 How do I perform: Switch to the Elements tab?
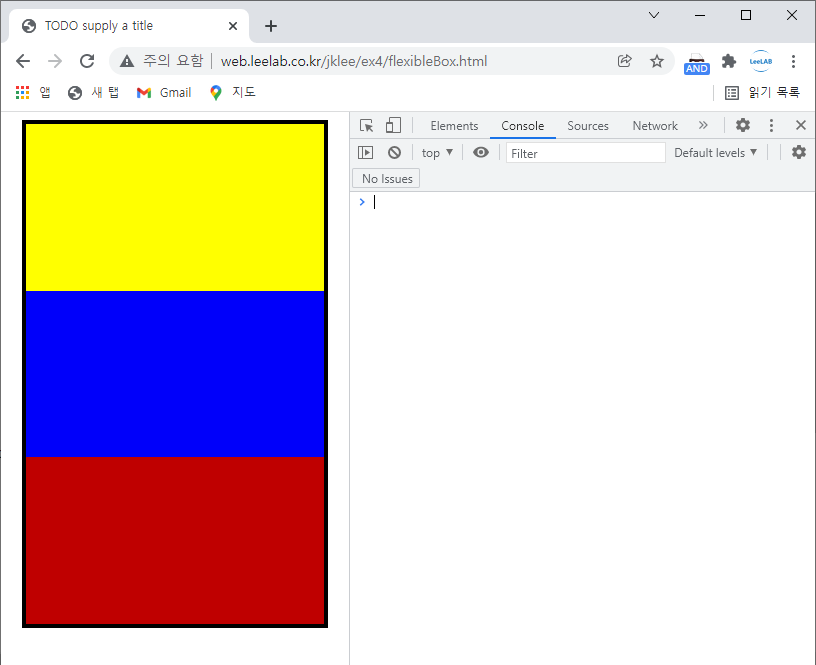(x=454, y=125)
